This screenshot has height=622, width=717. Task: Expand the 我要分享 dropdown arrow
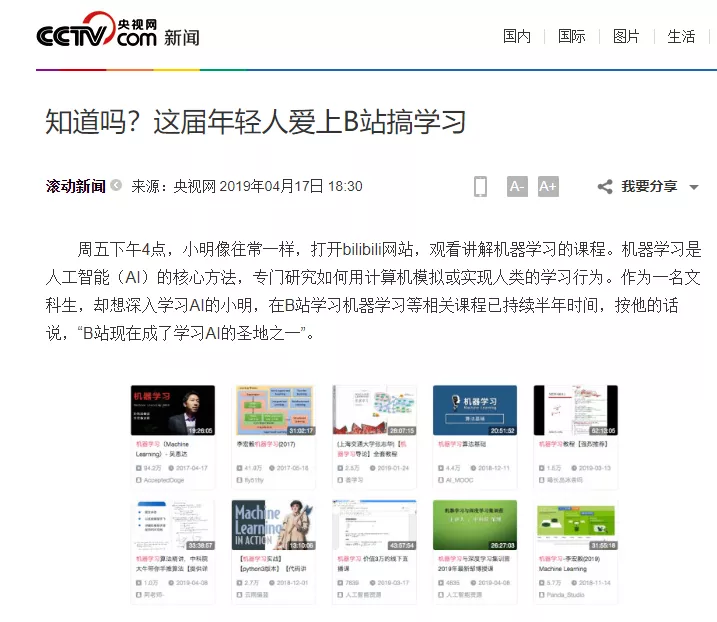pyautogui.click(x=694, y=187)
